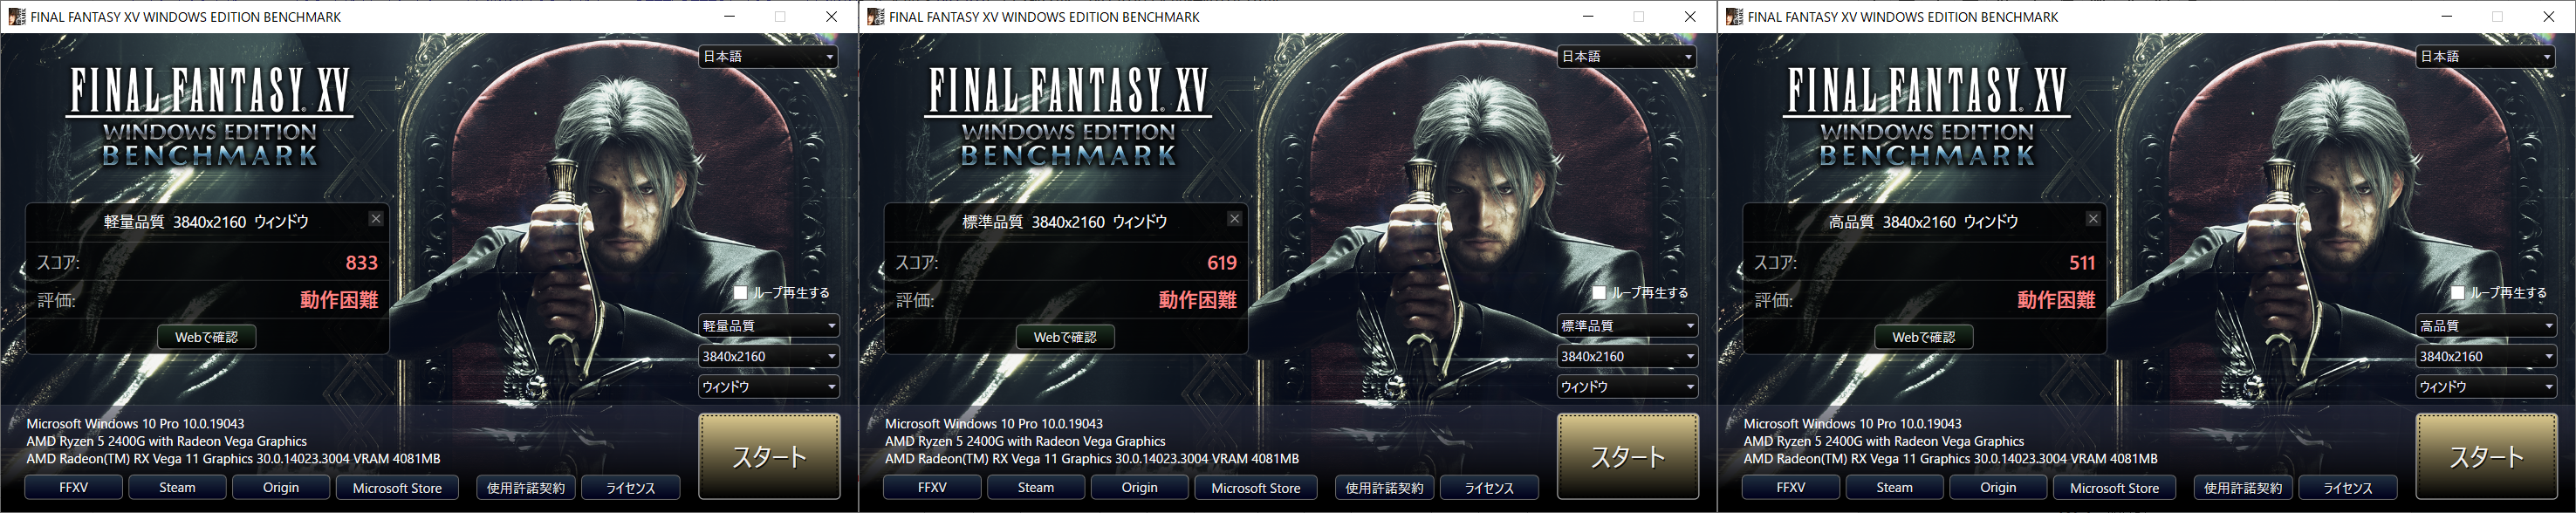Enable ループ再生する checkbox in the 軽量品質 window

point(740,293)
